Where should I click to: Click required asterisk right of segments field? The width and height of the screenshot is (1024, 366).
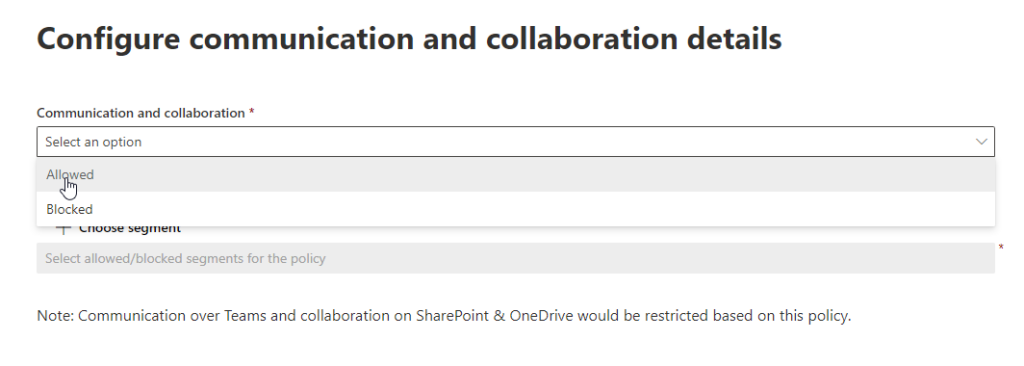1001,248
